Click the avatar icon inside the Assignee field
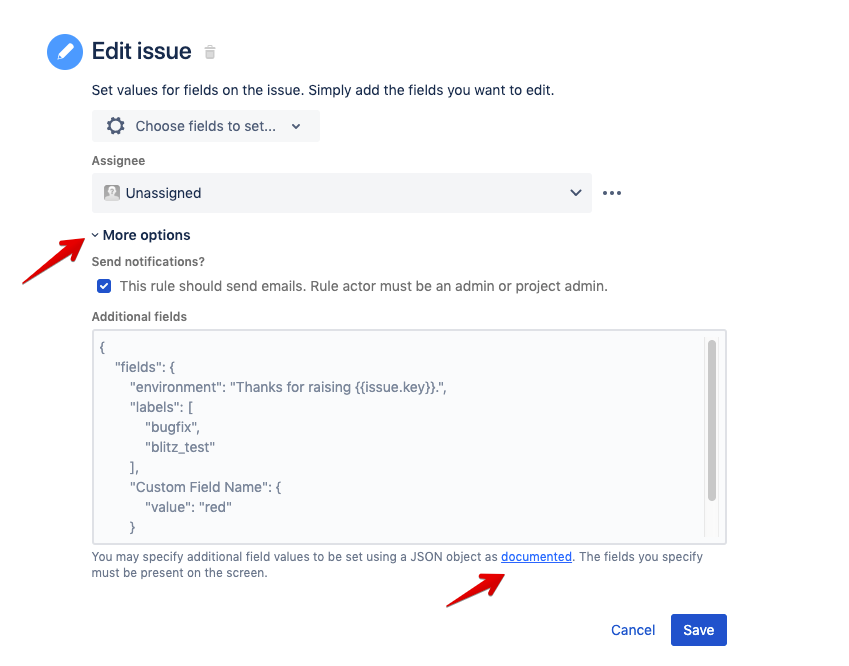The width and height of the screenshot is (849, 666). pos(111,192)
